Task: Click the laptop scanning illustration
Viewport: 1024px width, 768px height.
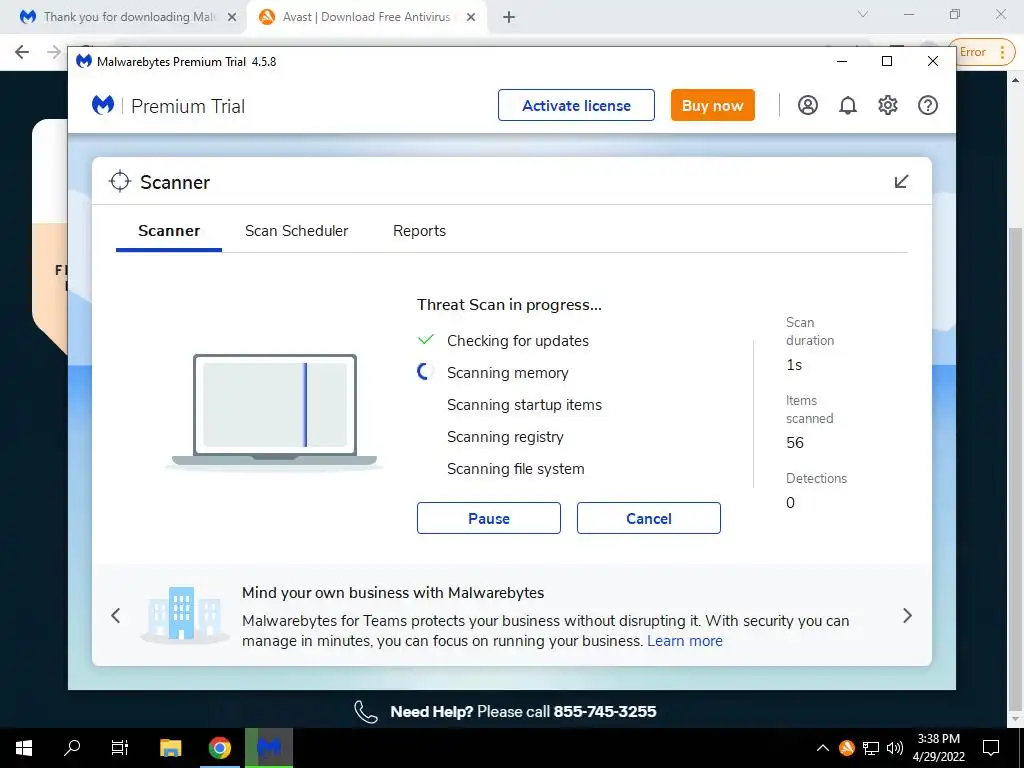Action: (x=274, y=411)
